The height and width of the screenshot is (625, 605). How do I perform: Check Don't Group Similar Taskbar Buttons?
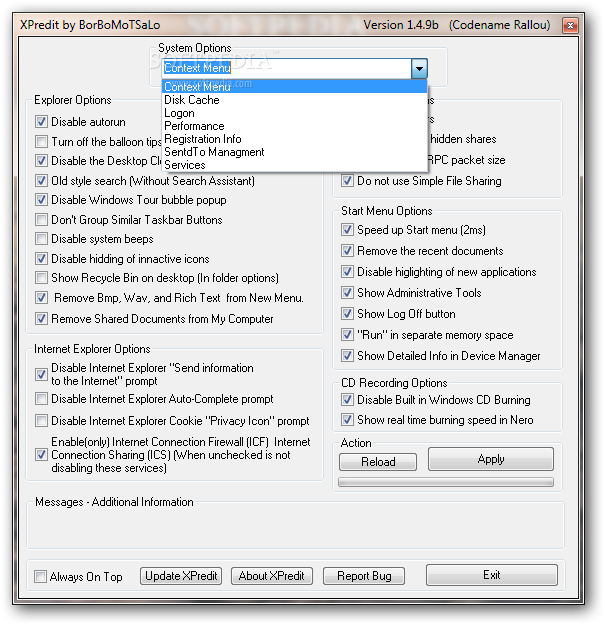[41, 220]
